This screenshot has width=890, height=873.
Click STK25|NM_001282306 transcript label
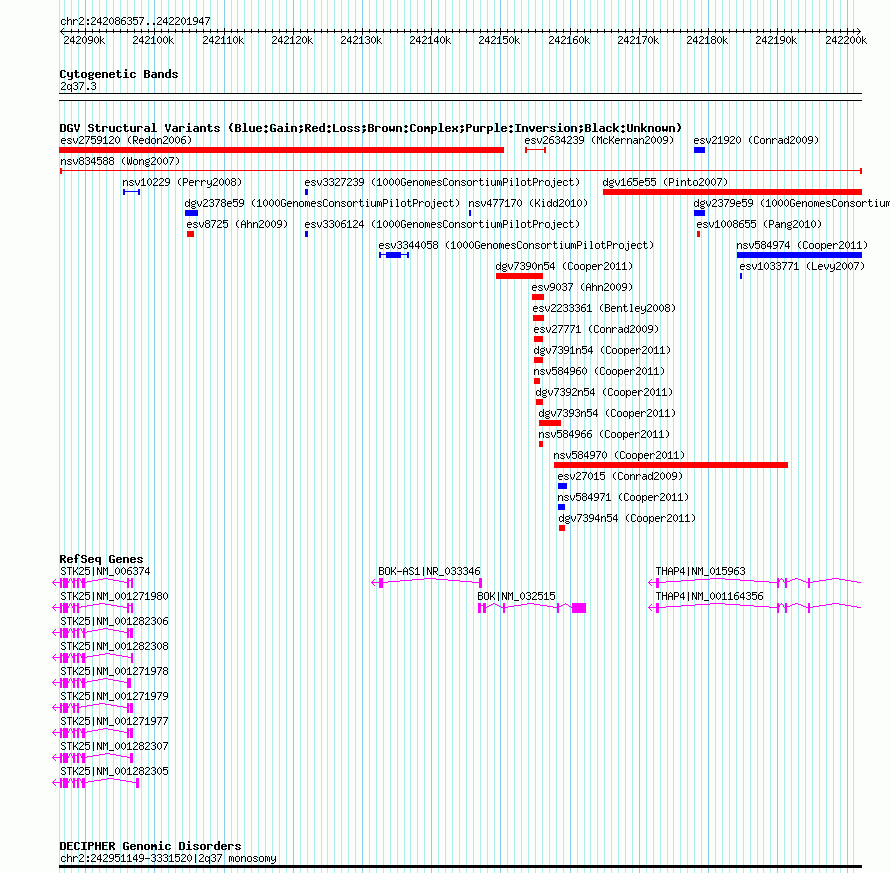[114, 621]
